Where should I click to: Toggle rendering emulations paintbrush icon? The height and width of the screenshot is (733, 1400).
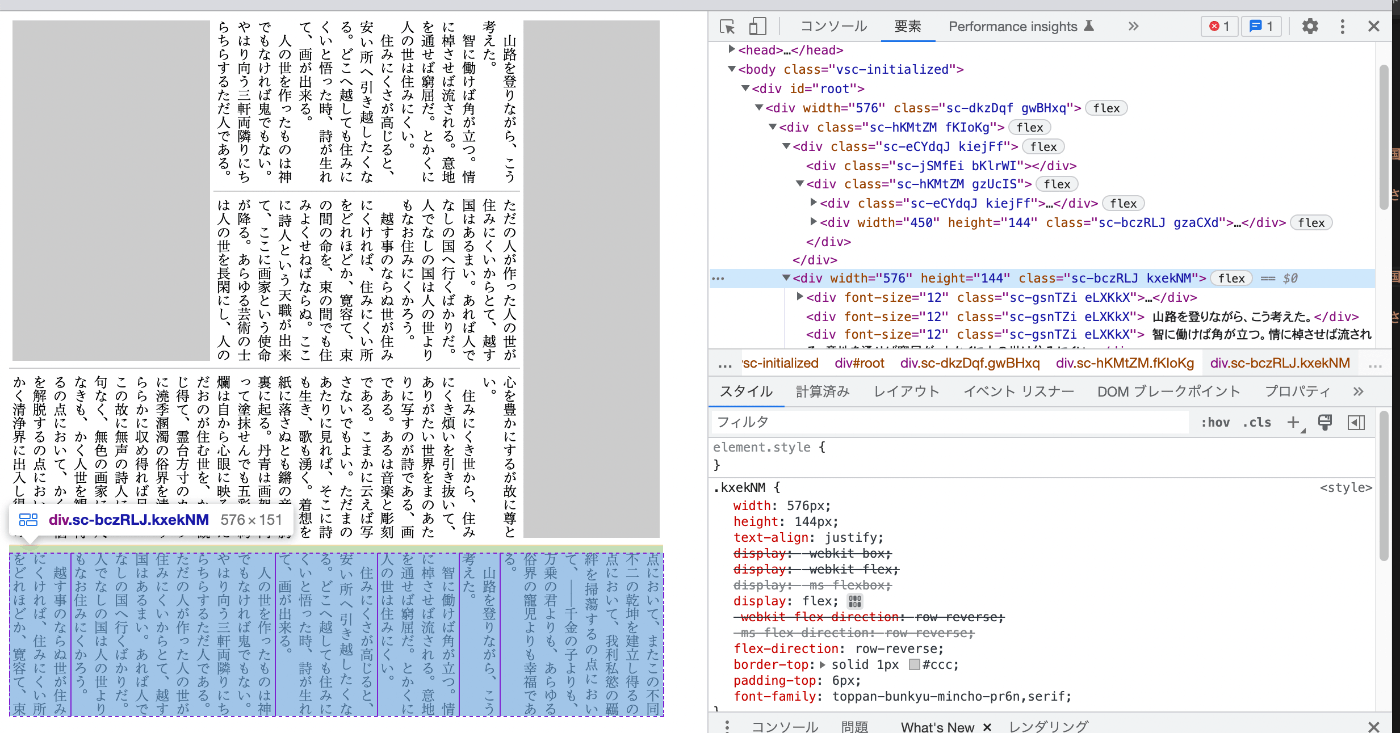(x=1325, y=422)
